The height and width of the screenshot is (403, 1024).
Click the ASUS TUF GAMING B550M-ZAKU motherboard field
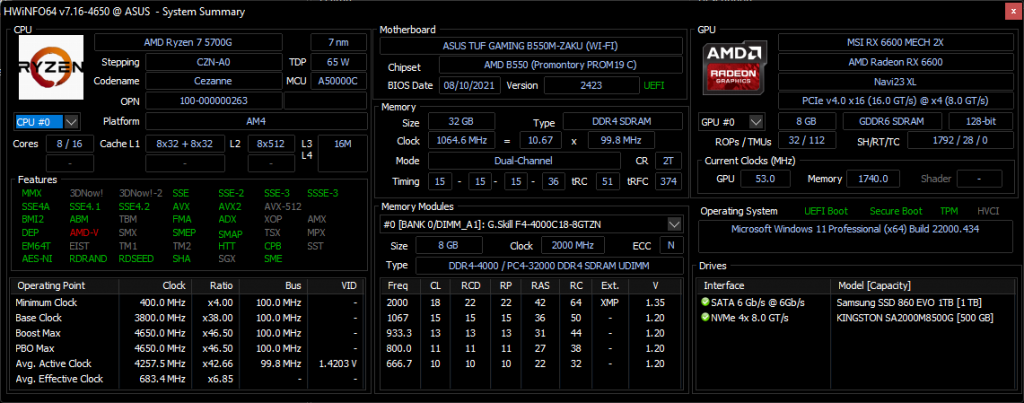(x=531, y=46)
